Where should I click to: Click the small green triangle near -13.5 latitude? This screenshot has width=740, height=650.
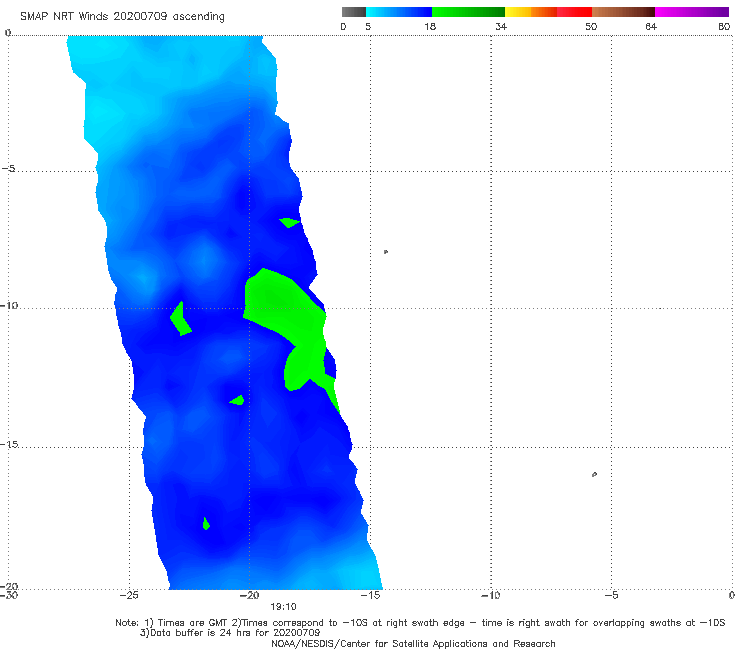pyautogui.click(x=238, y=400)
